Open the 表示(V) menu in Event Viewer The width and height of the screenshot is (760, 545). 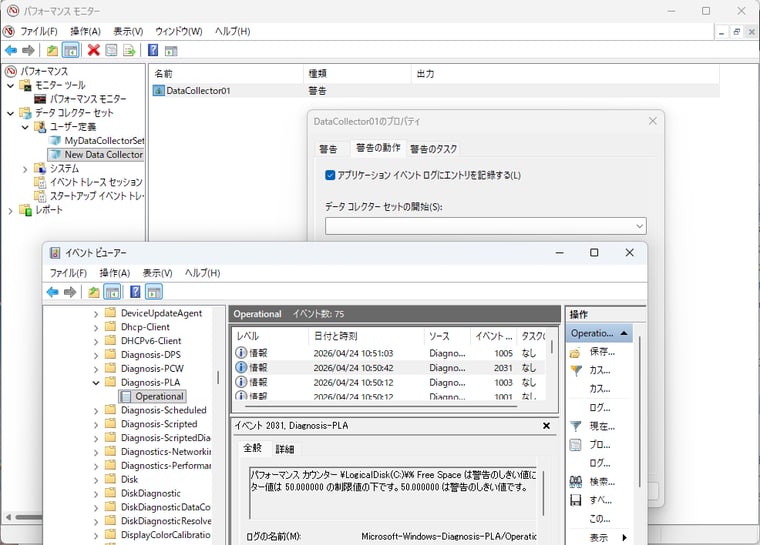pyautogui.click(x=157, y=273)
